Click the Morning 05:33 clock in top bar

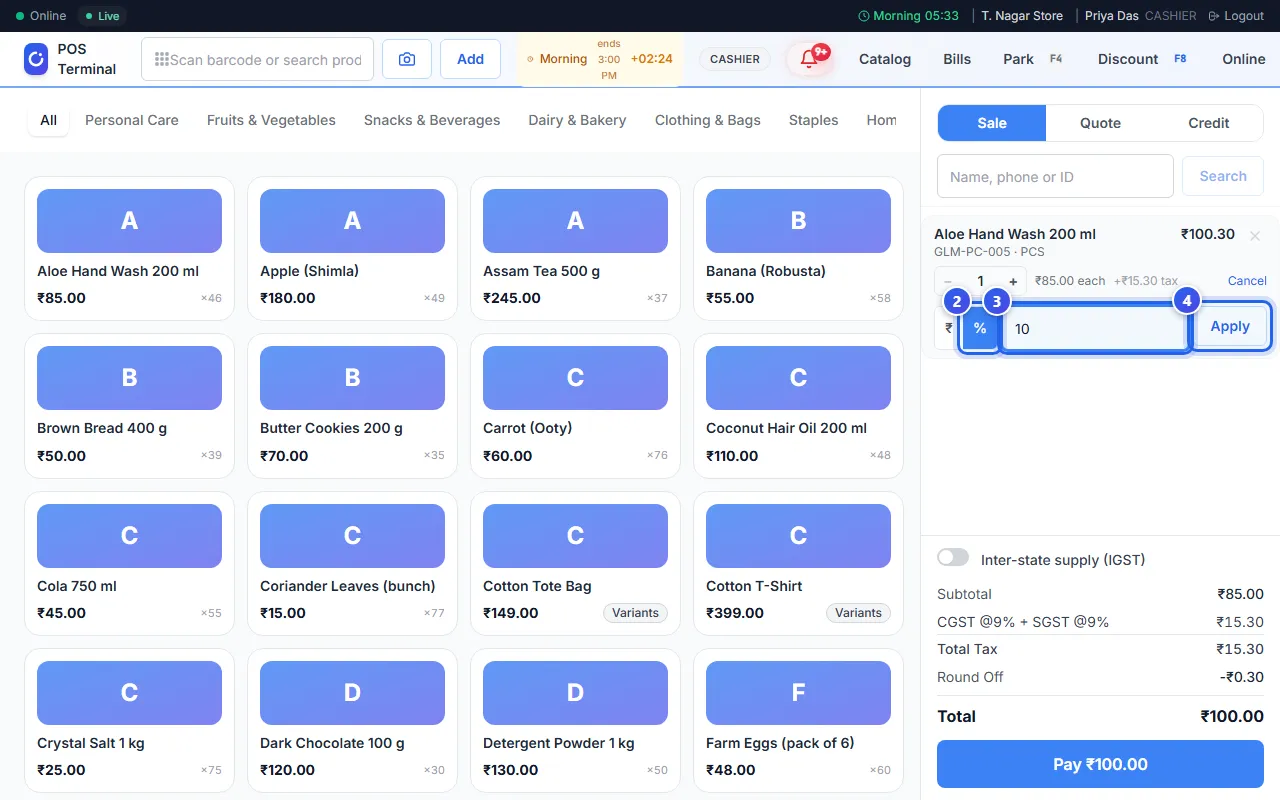click(x=908, y=16)
